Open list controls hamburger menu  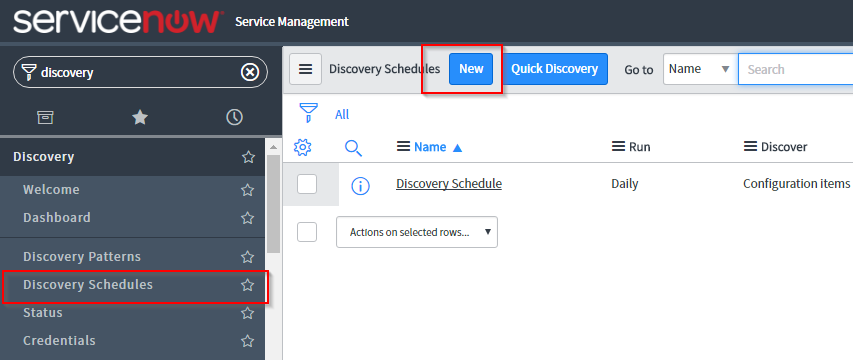(x=306, y=69)
